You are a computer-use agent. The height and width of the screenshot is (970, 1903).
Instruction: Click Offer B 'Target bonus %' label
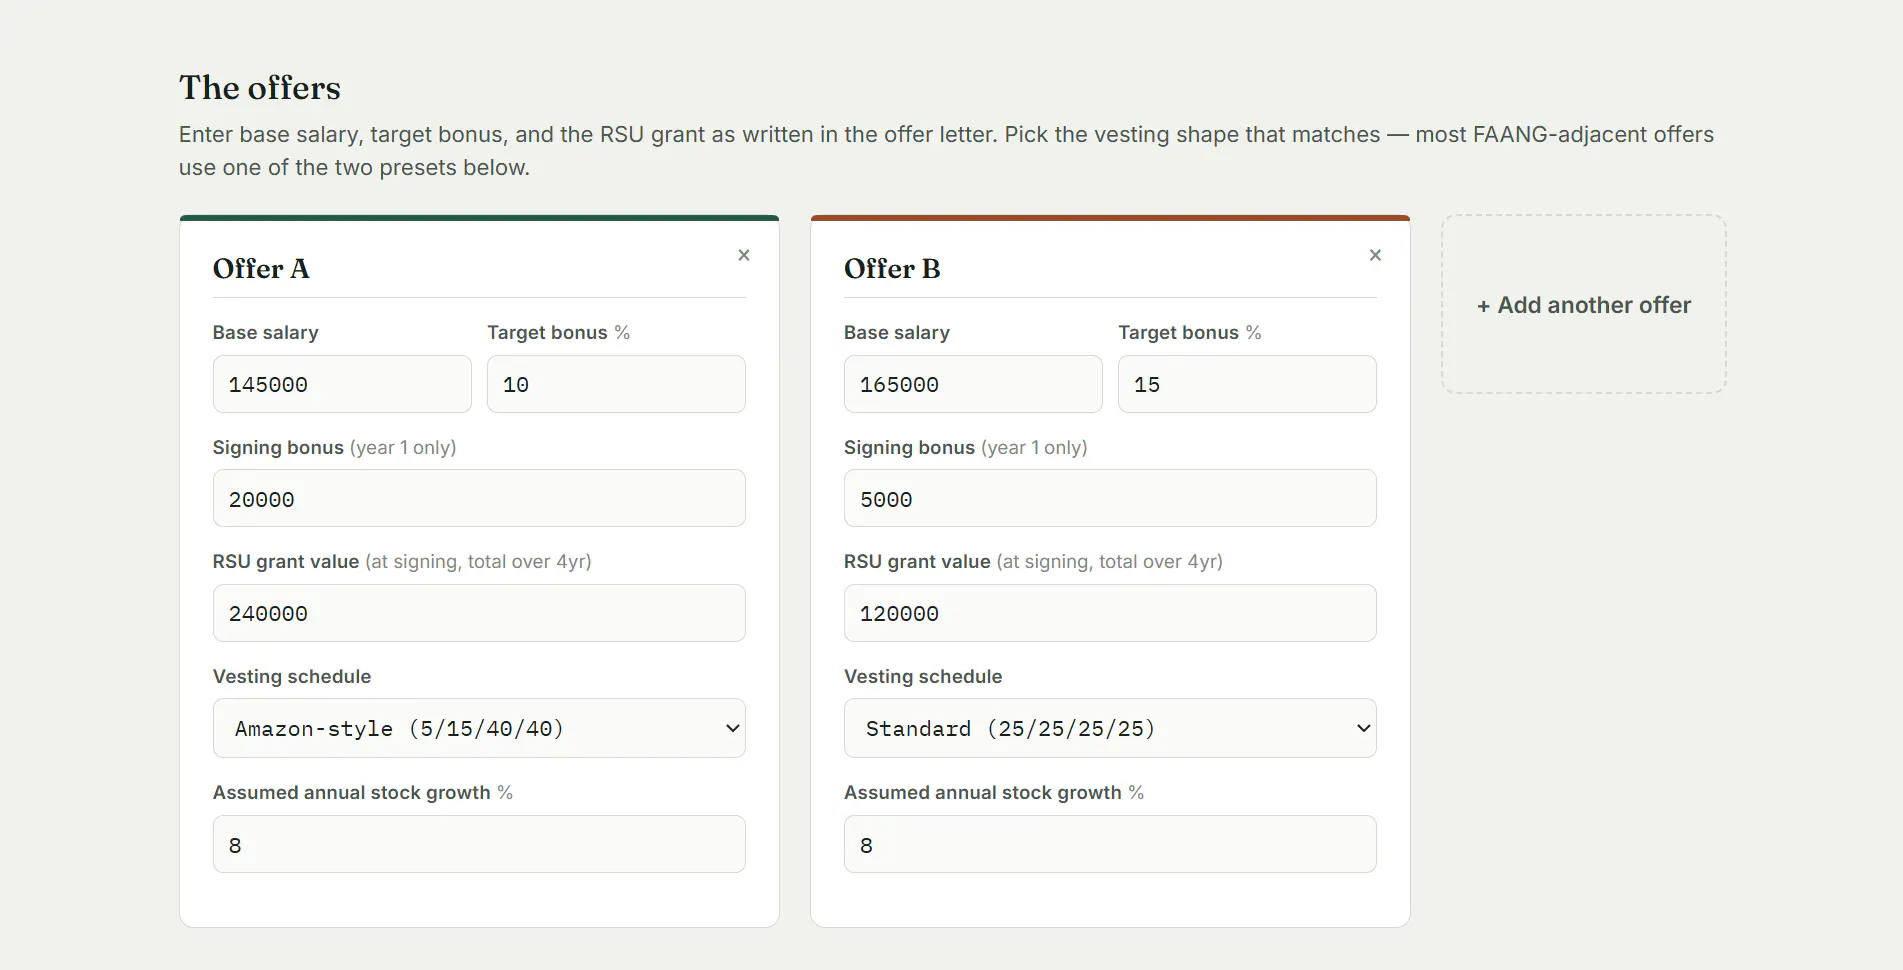(x=1190, y=332)
